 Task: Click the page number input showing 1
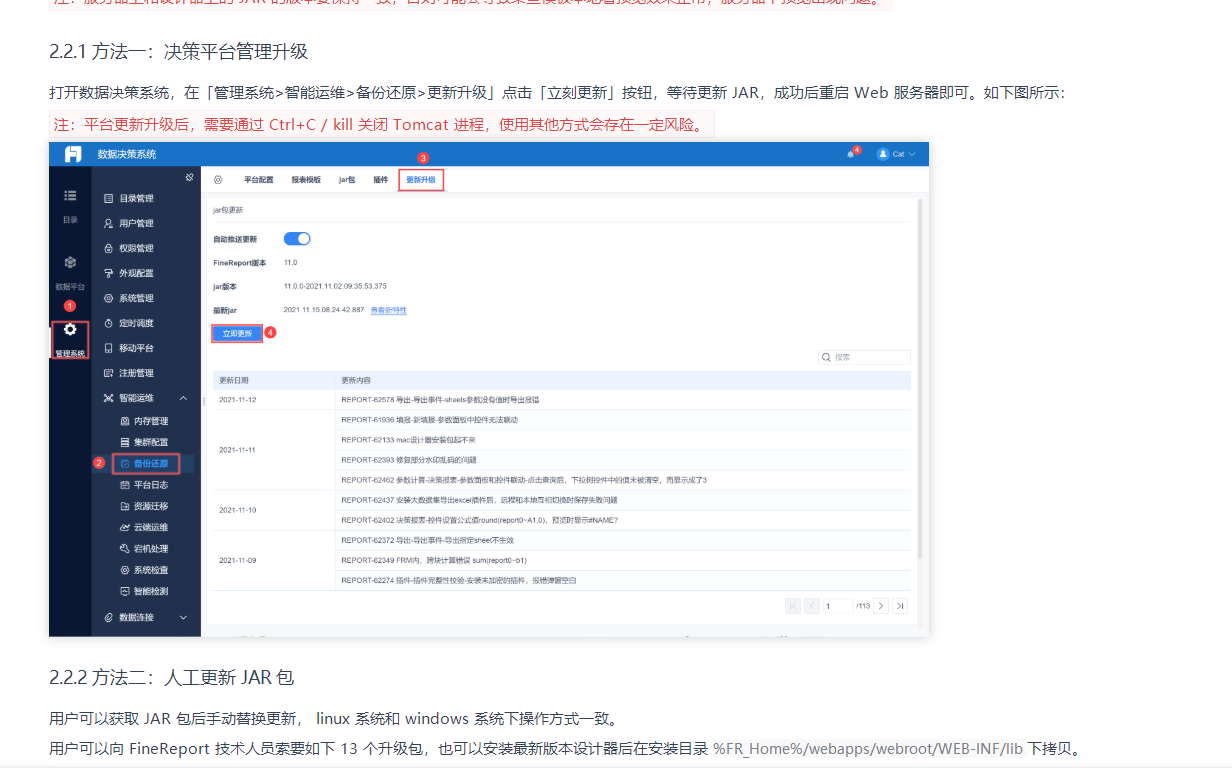click(838, 605)
